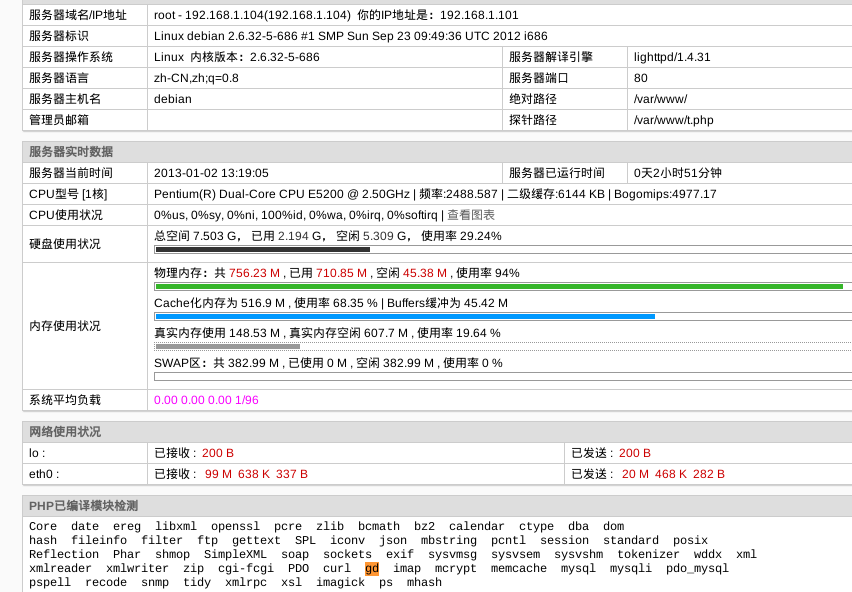Click the imagick module name
This screenshot has height=592, width=852.
[340, 583]
